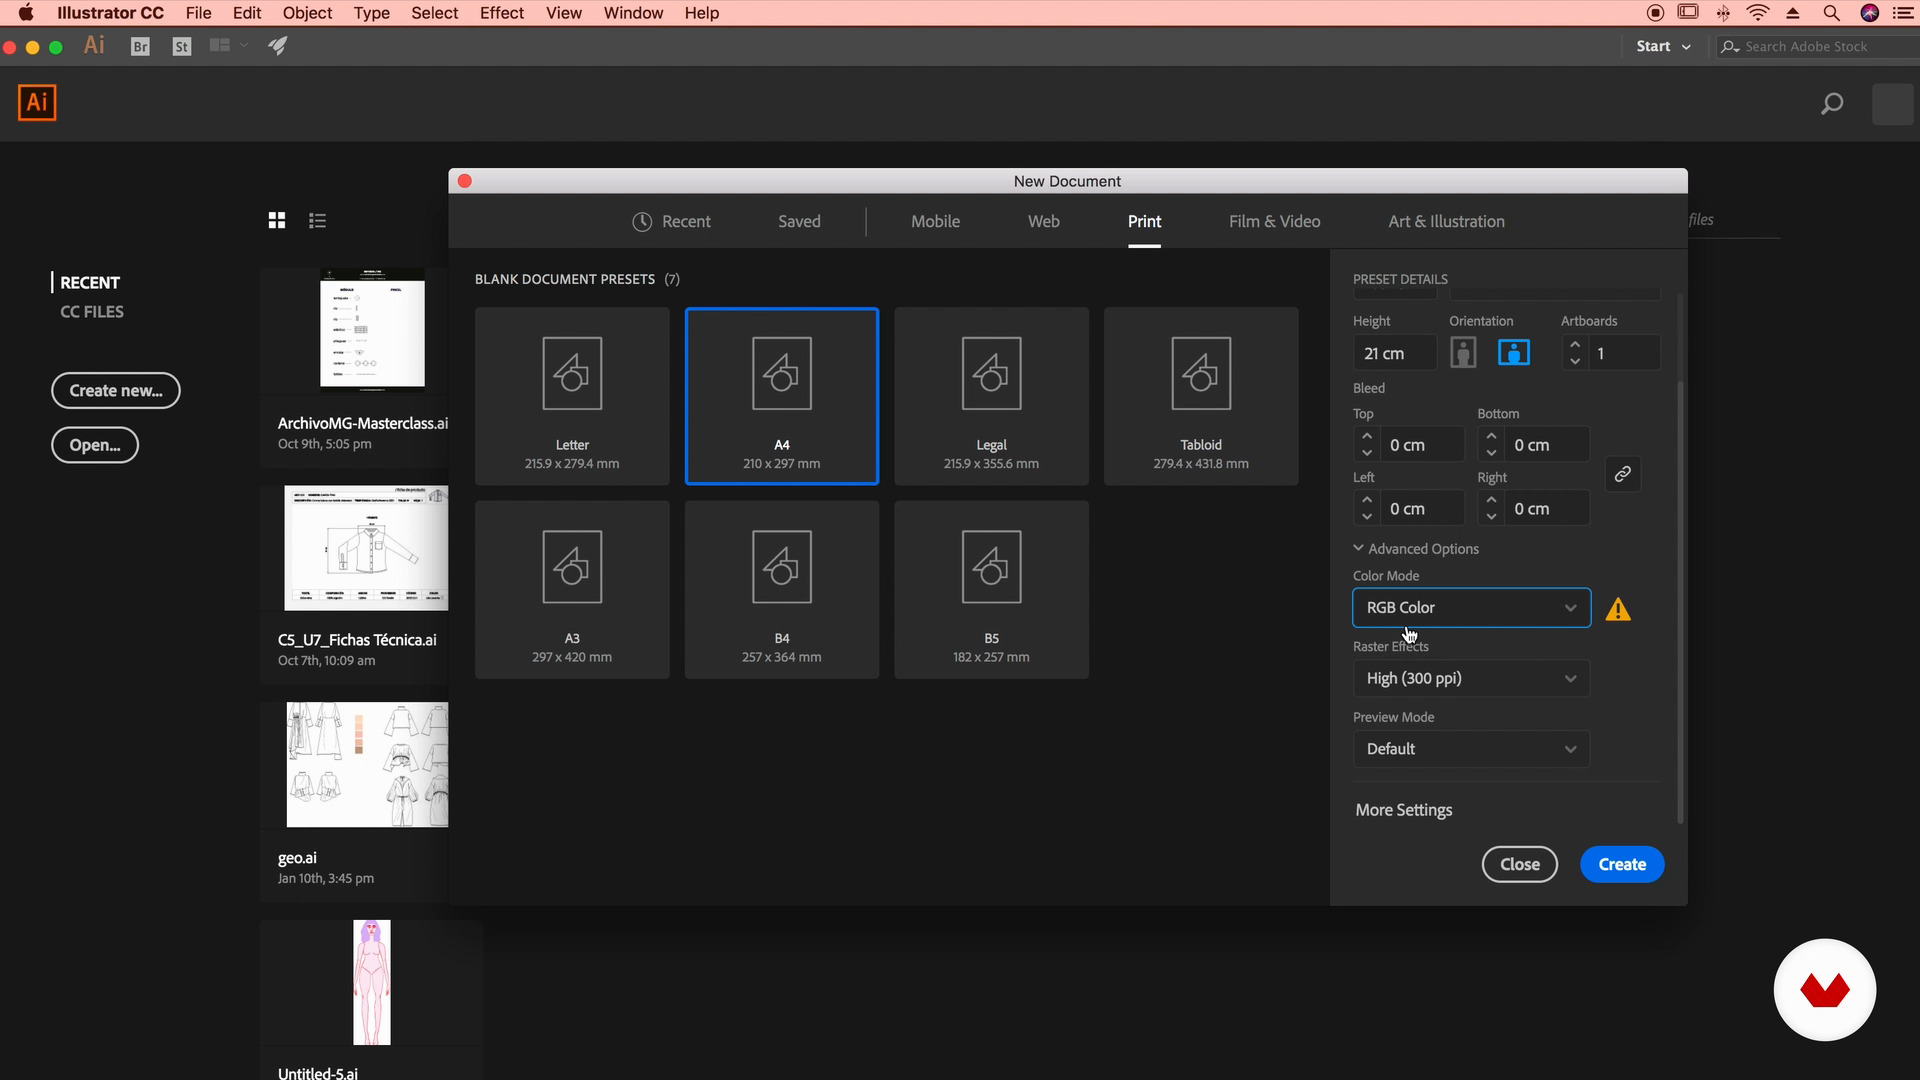
Task: Click the red Domestika logo badge
Action: pos(1825,990)
